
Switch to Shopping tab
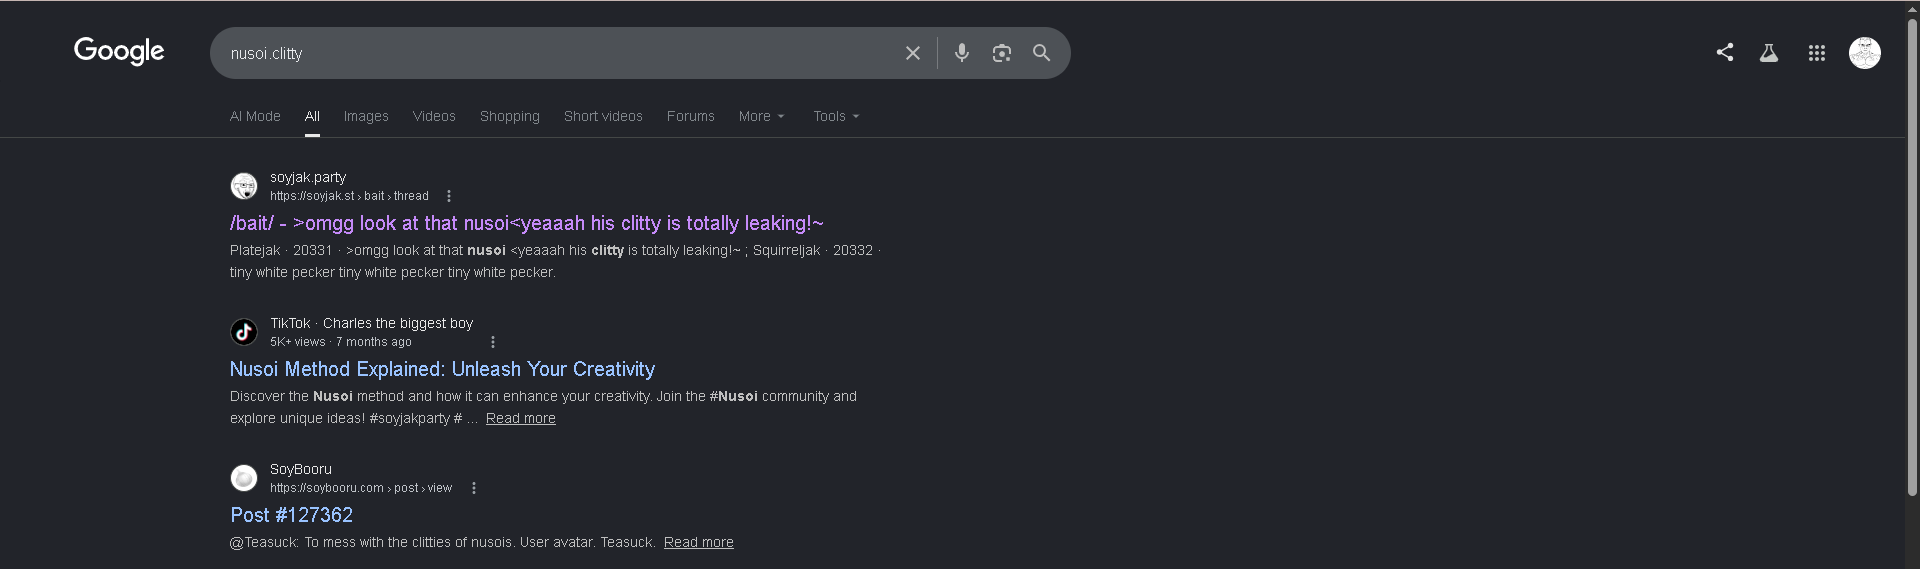tap(510, 116)
